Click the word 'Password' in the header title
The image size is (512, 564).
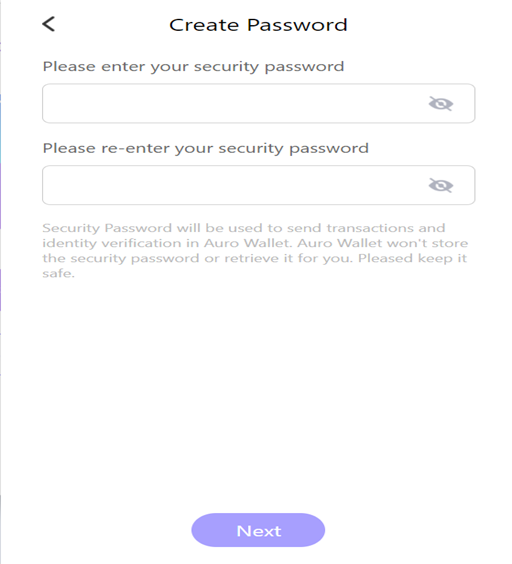coord(297,25)
